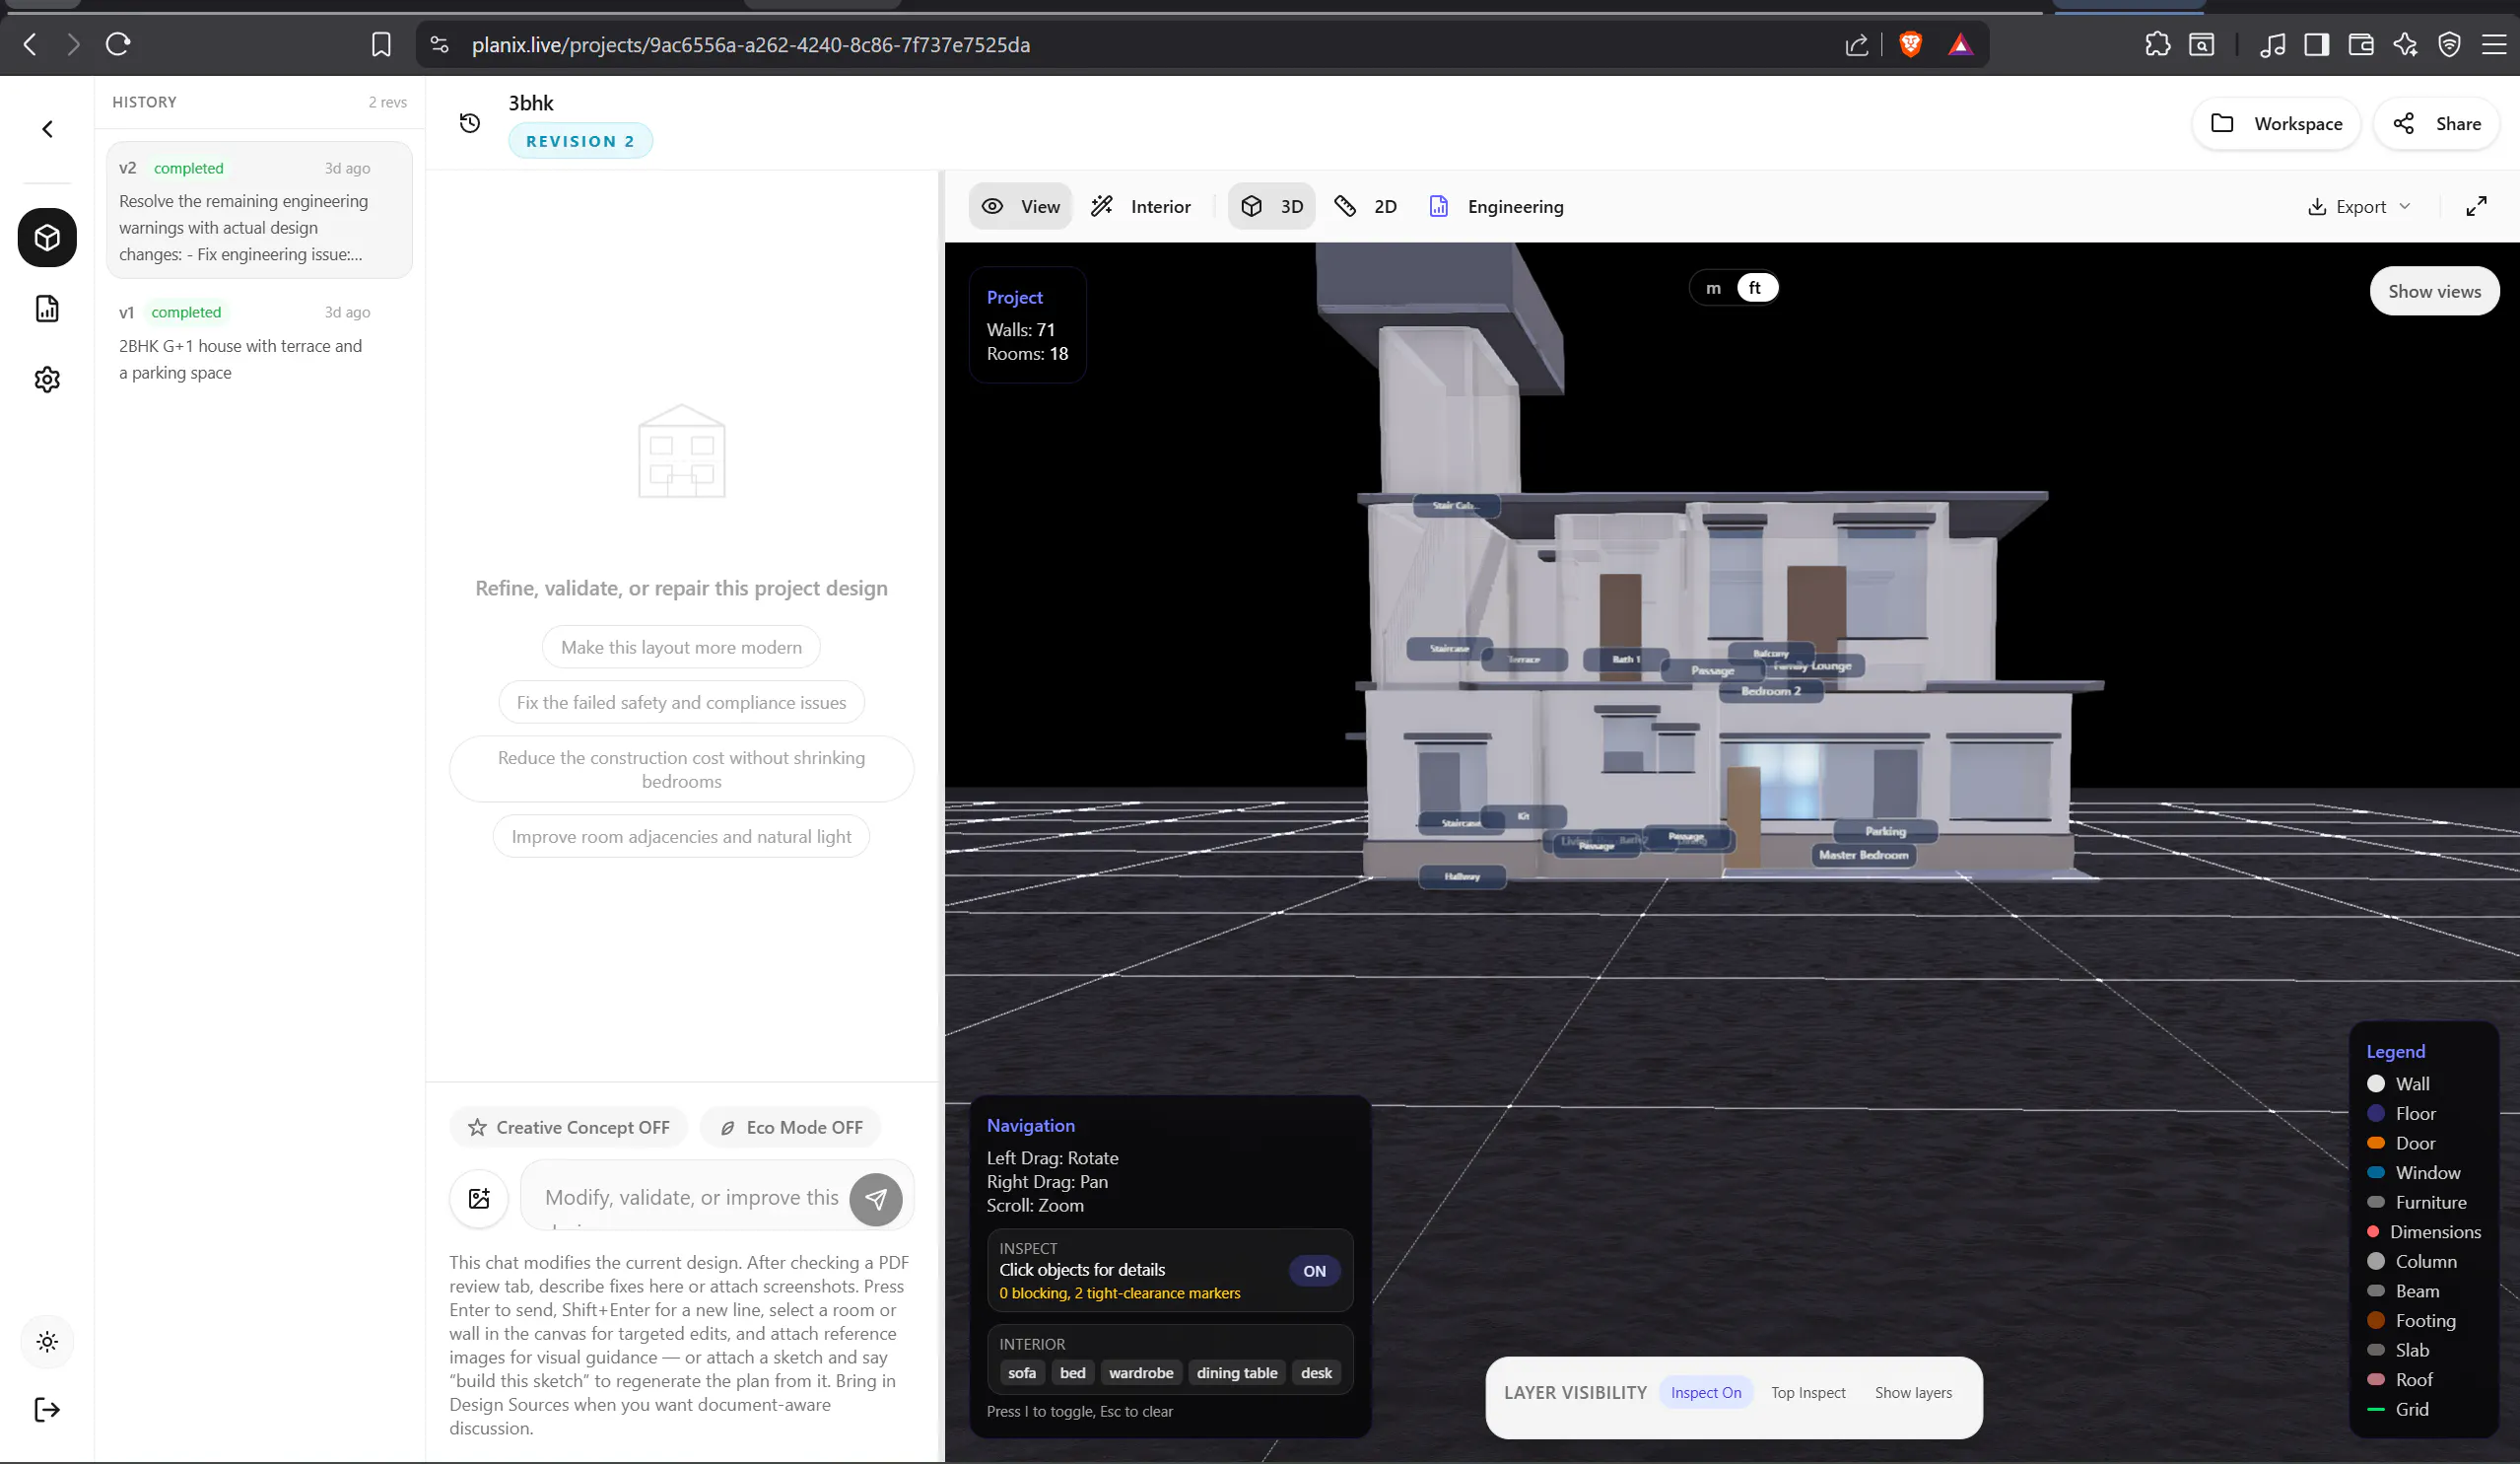The image size is (2520, 1464).
Task: Bookmark this page
Action: click(x=381, y=44)
